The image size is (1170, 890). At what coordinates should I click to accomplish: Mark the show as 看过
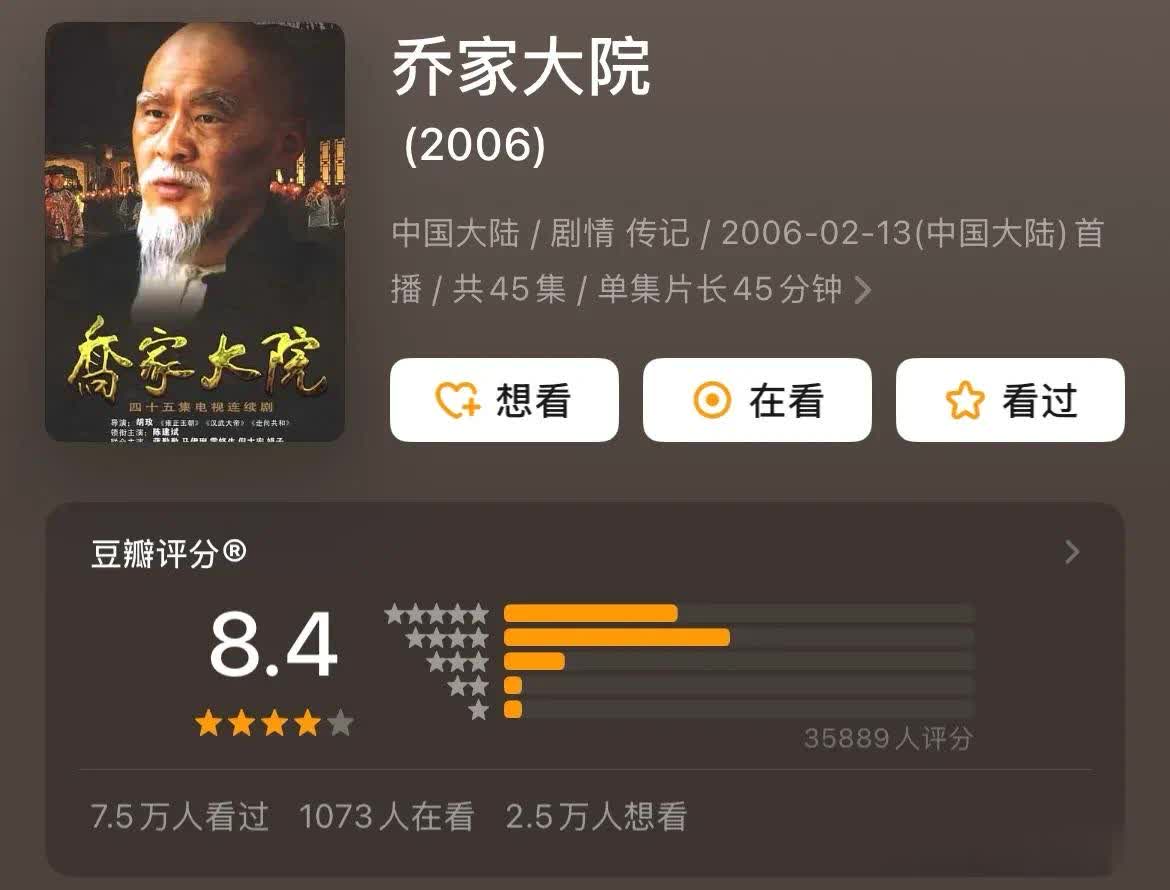click(x=1010, y=400)
